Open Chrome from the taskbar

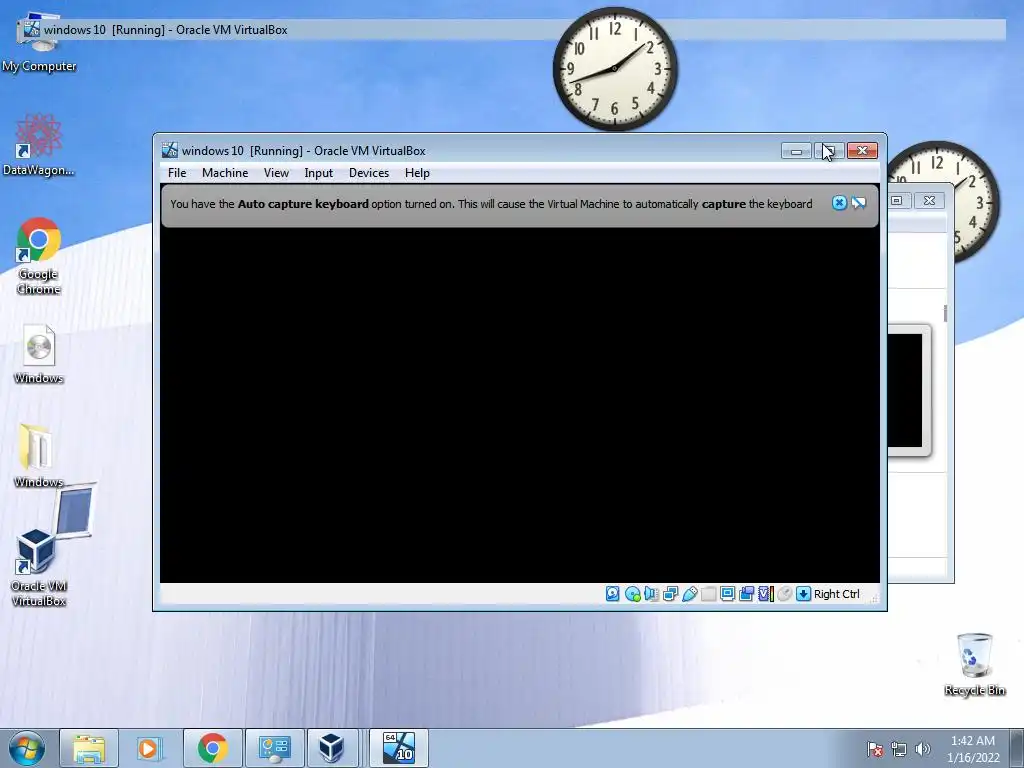point(212,748)
